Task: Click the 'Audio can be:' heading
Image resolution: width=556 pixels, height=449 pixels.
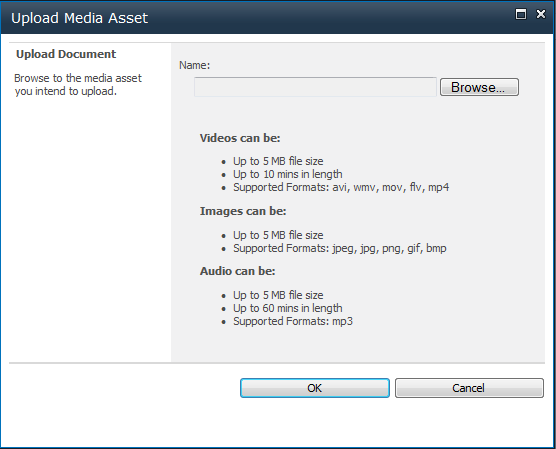Action: [238, 271]
